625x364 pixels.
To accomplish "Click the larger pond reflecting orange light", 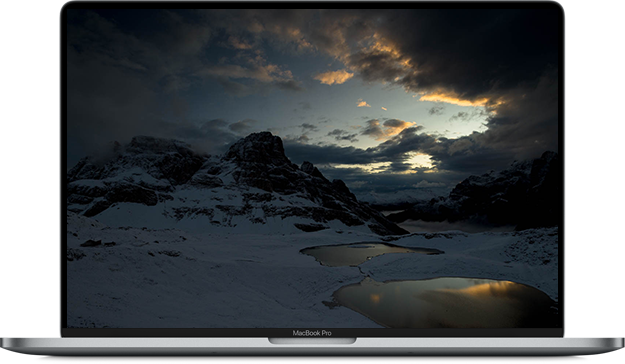I will click(x=442, y=301).
